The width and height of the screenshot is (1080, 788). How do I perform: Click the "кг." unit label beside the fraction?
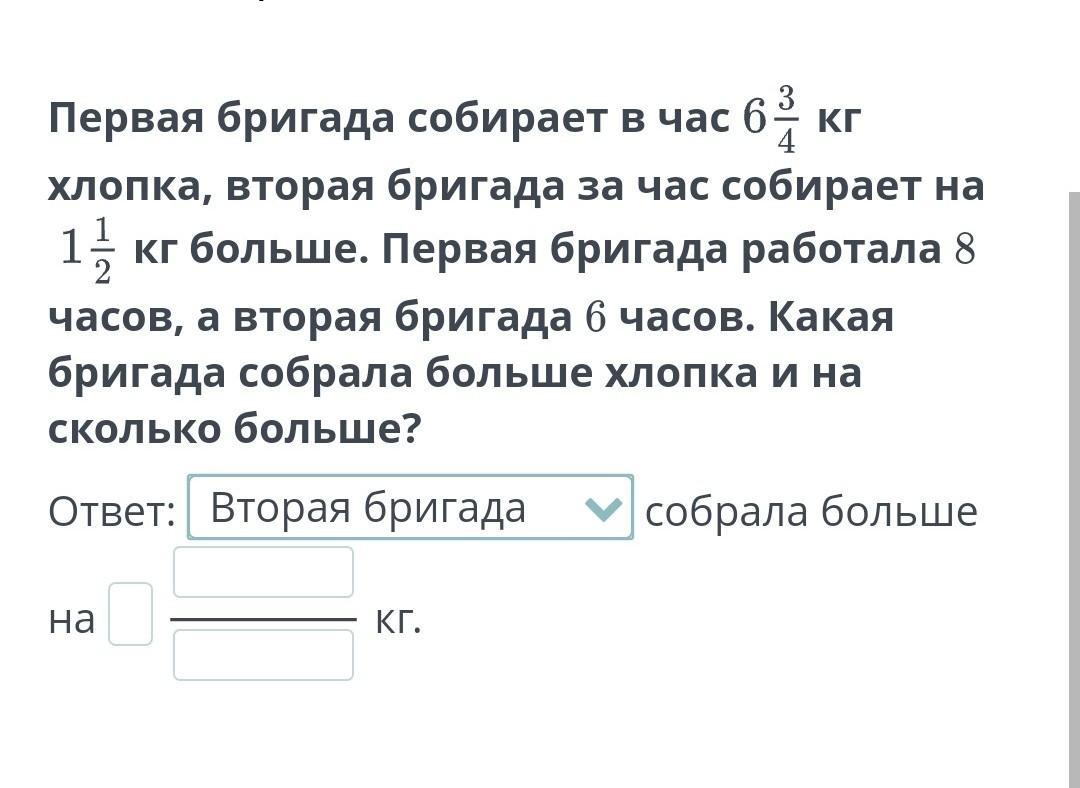pyautogui.click(x=398, y=620)
